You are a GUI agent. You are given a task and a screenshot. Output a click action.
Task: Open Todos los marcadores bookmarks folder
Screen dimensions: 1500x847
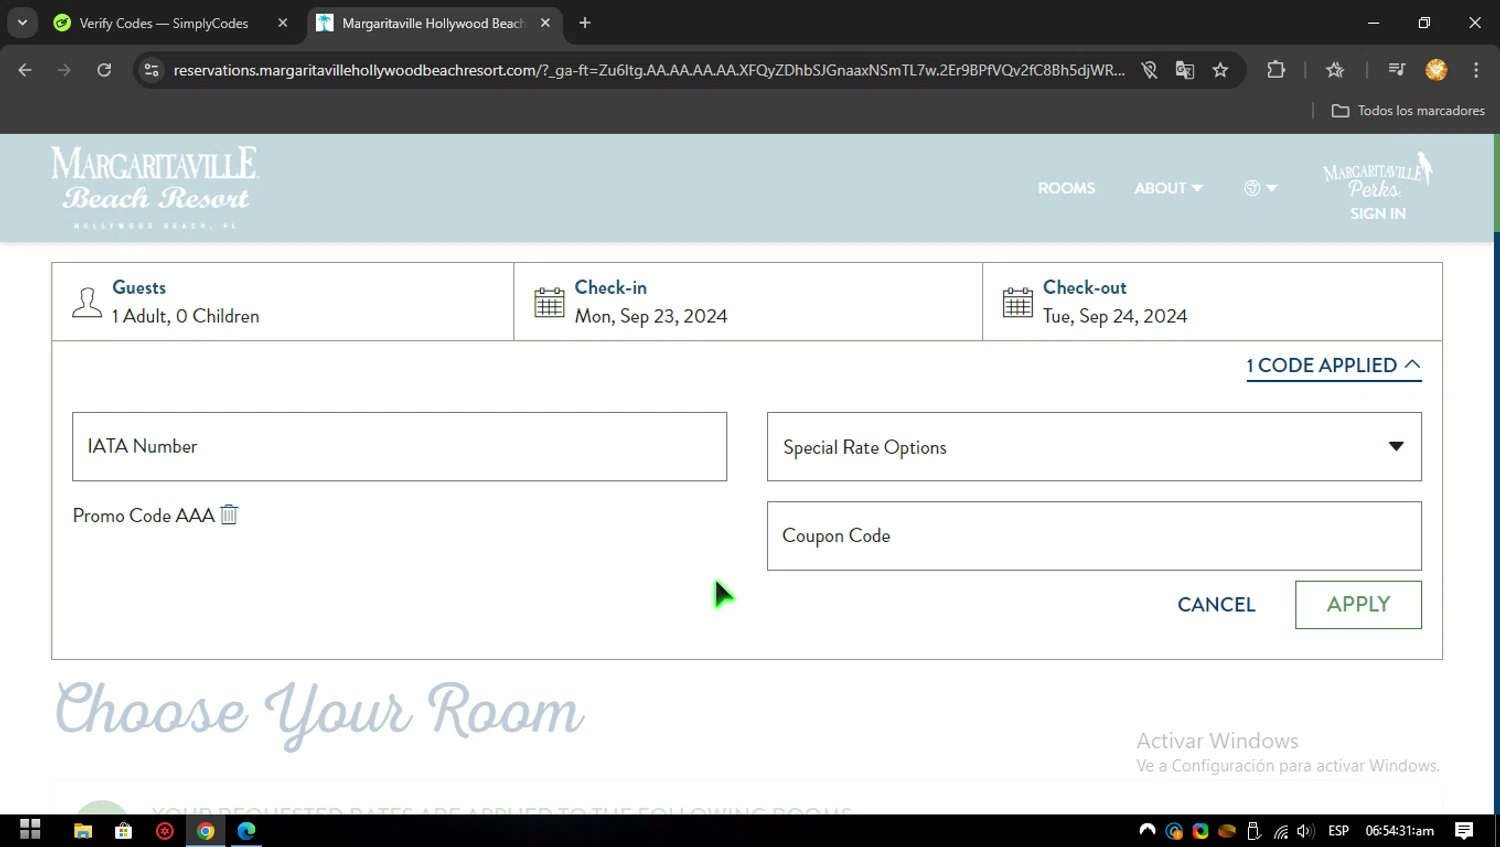(x=1408, y=111)
